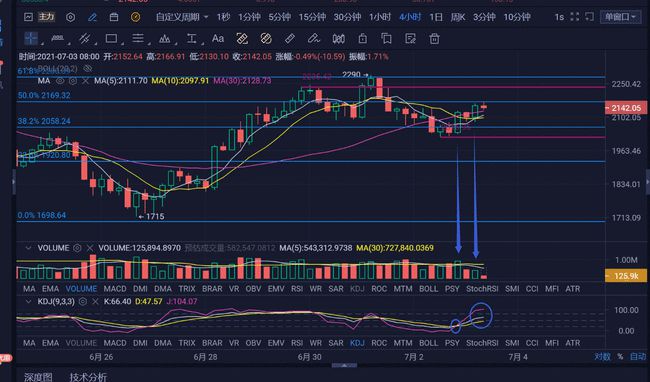Click the 1s refresh interval
This screenshot has height=382, width=650.
click(x=559, y=17)
